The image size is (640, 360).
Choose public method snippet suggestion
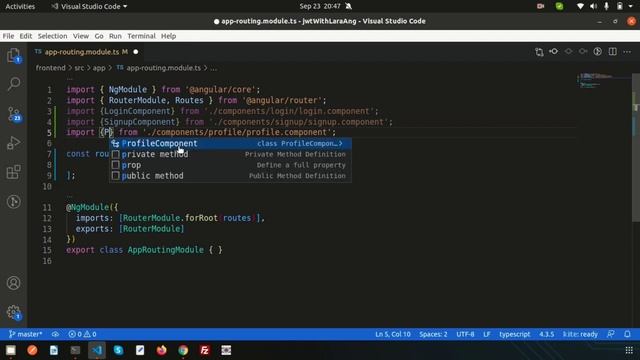pyautogui.click(x=230, y=176)
